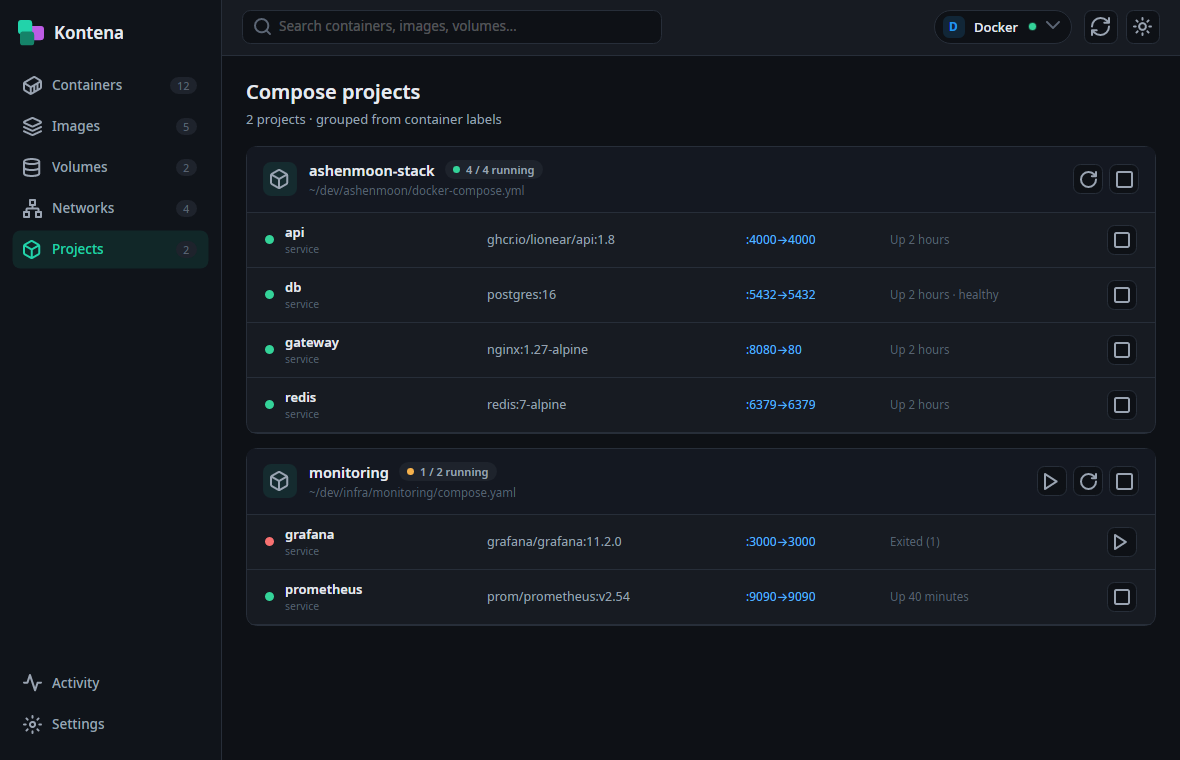Click the Up 2 hours · healthy status

[944, 294]
